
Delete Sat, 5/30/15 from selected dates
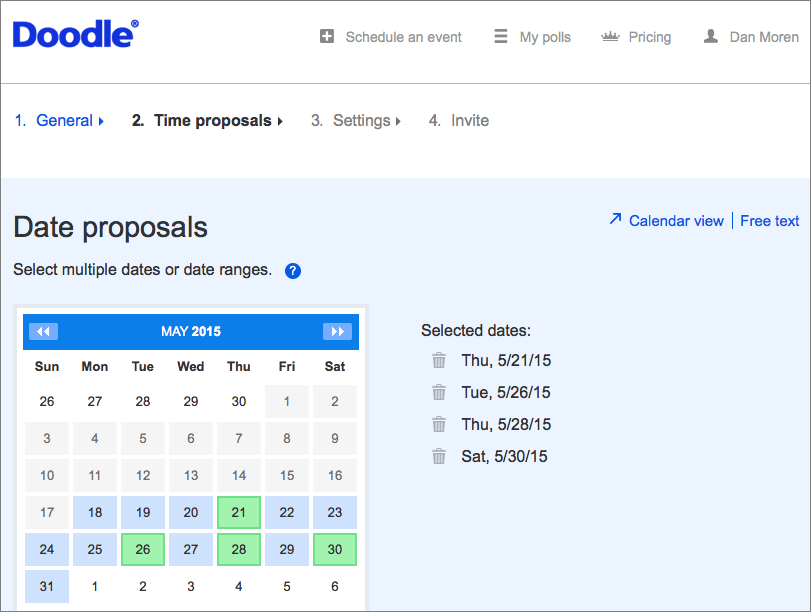(x=438, y=456)
